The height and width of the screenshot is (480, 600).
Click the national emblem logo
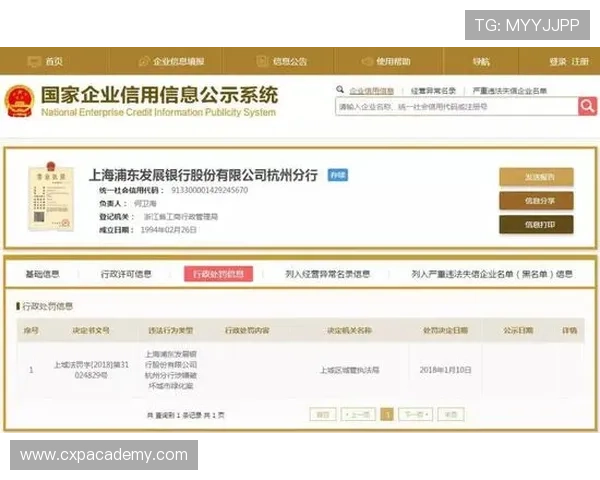pyautogui.click(x=20, y=101)
